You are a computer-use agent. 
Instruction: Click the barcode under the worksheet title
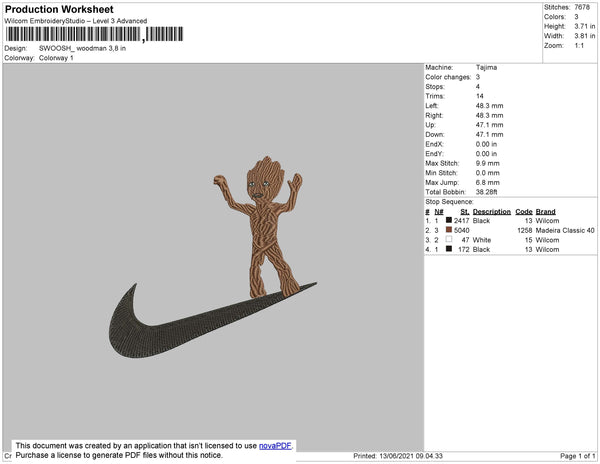click(94, 34)
